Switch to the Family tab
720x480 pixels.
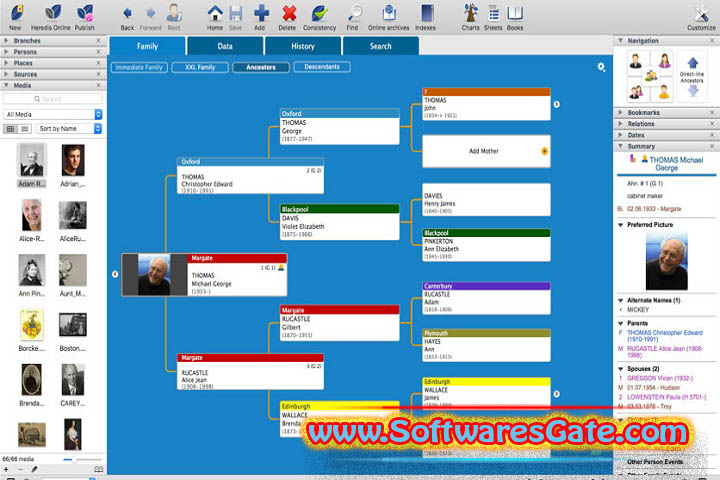coord(147,46)
